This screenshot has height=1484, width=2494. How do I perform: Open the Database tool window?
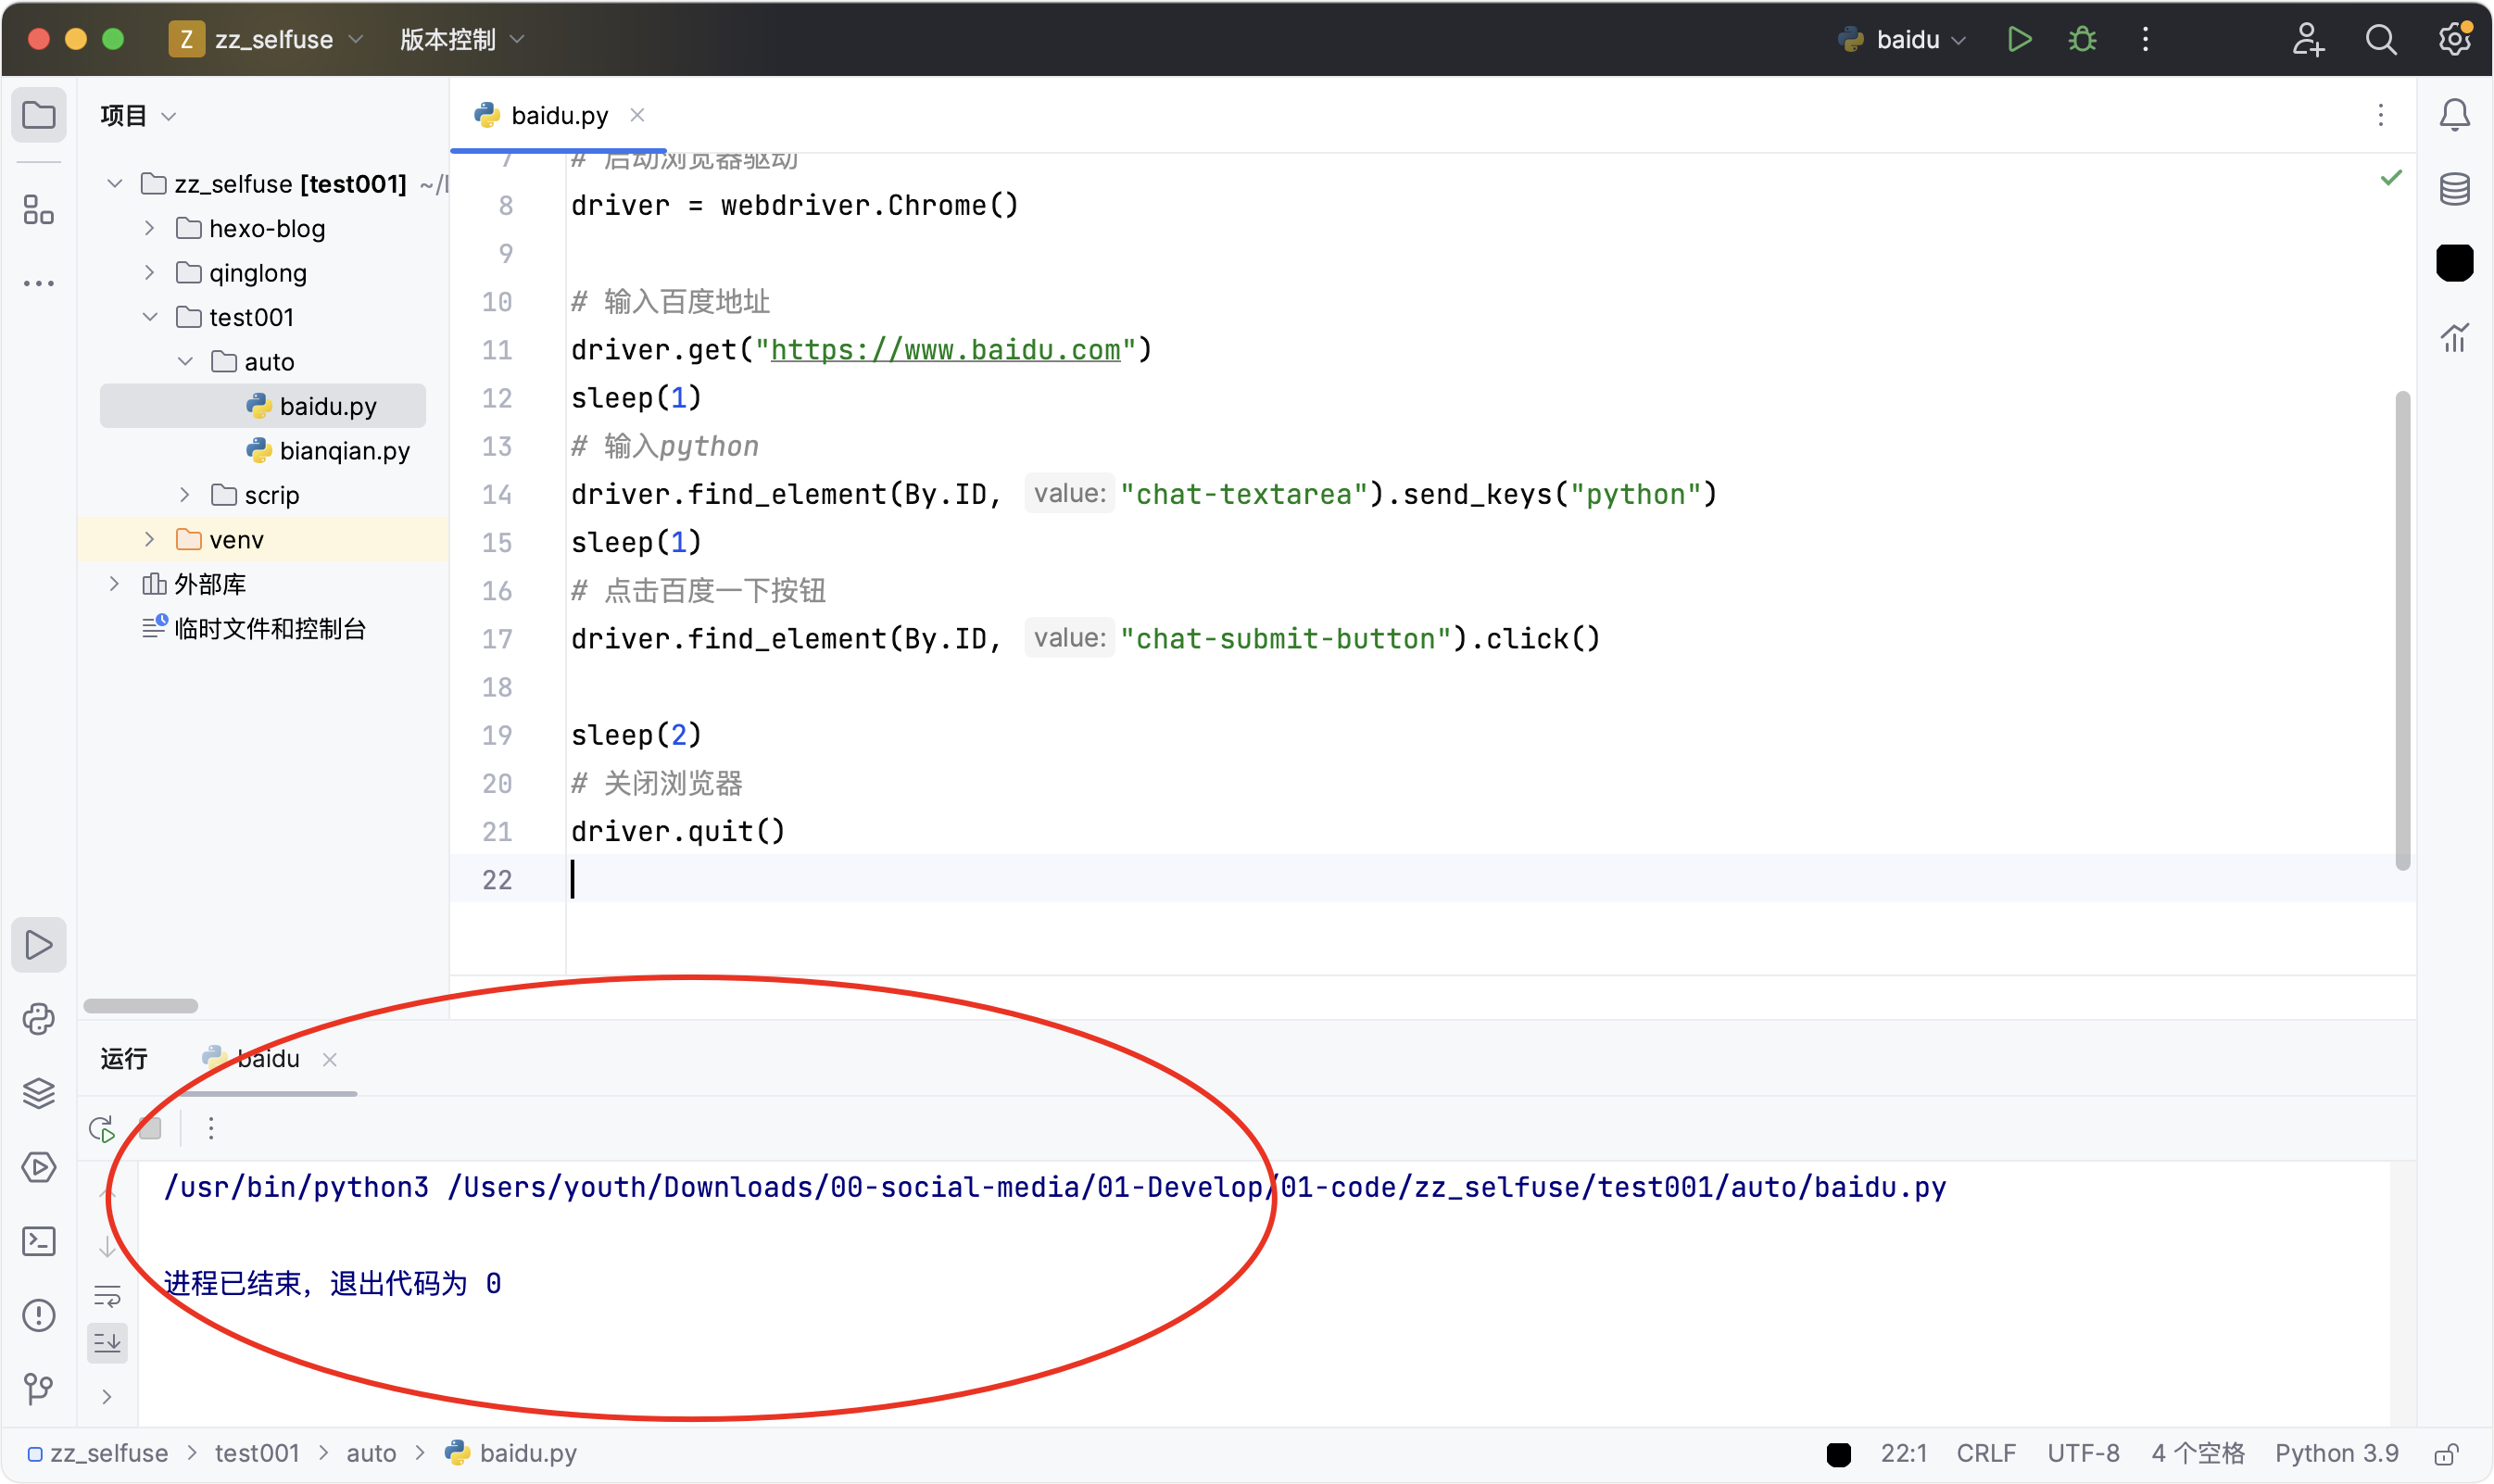coord(2454,188)
